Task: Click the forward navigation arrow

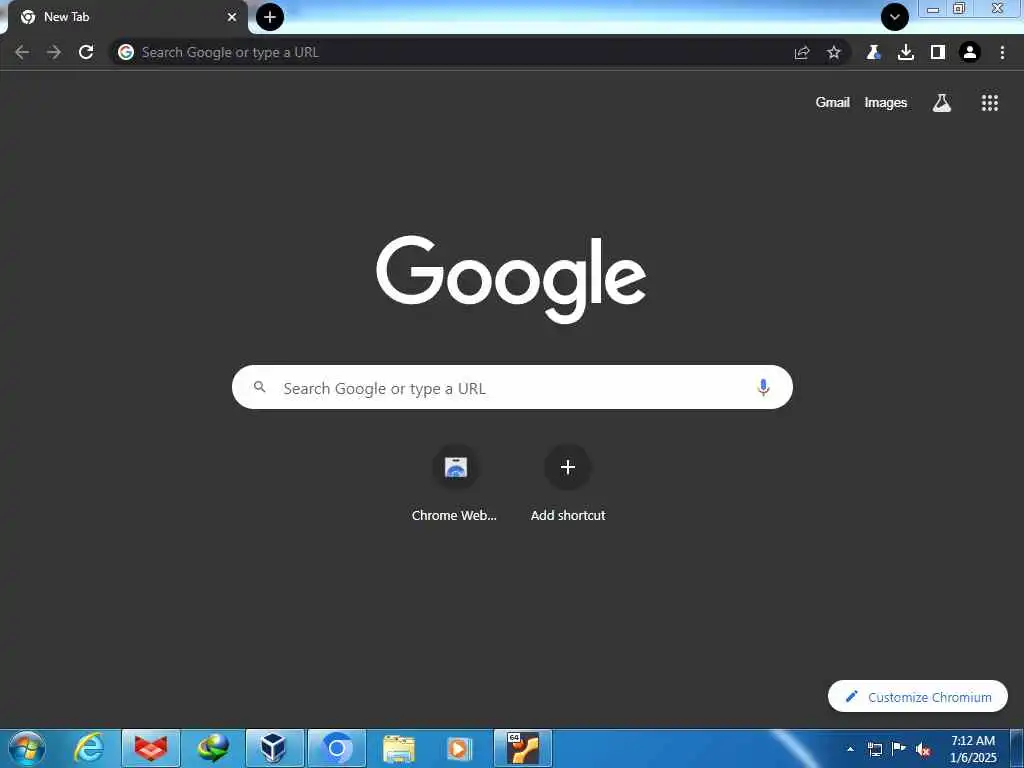Action: [x=54, y=52]
